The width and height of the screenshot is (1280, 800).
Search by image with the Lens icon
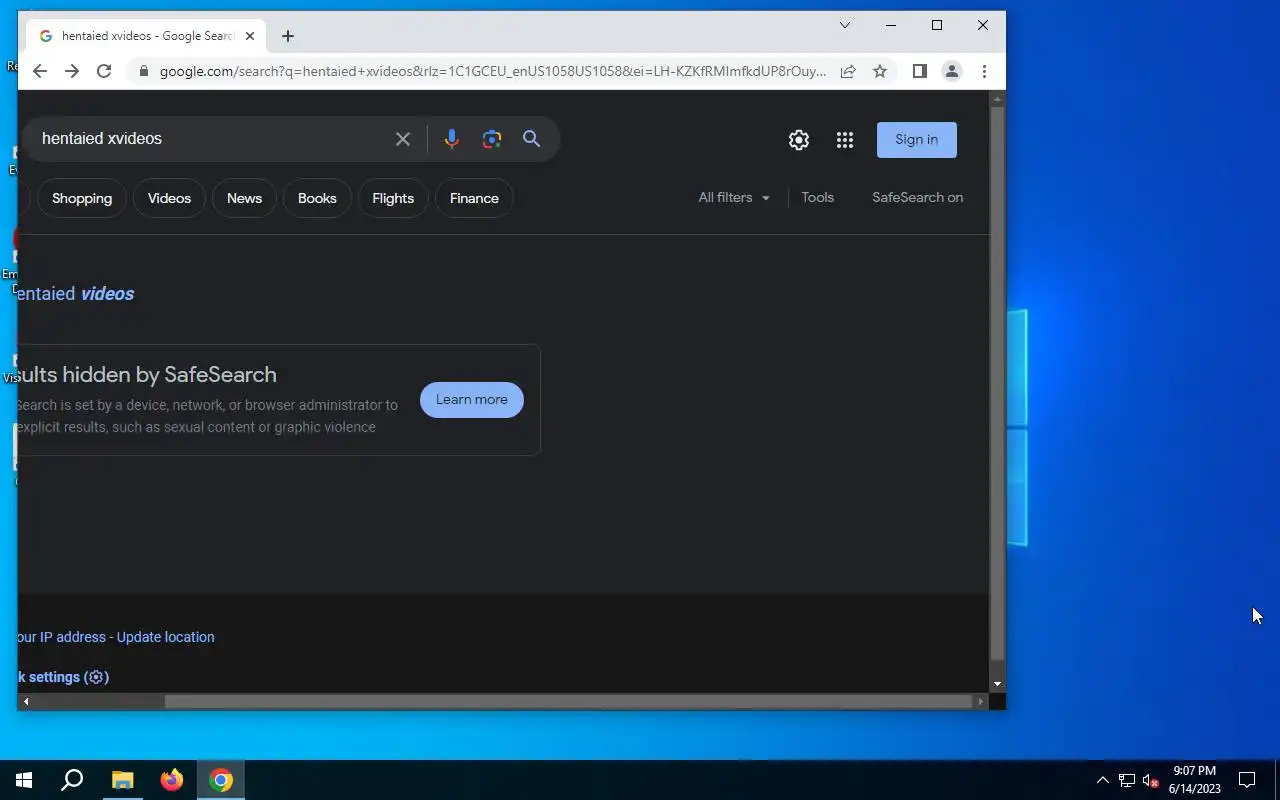coord(491,139)
